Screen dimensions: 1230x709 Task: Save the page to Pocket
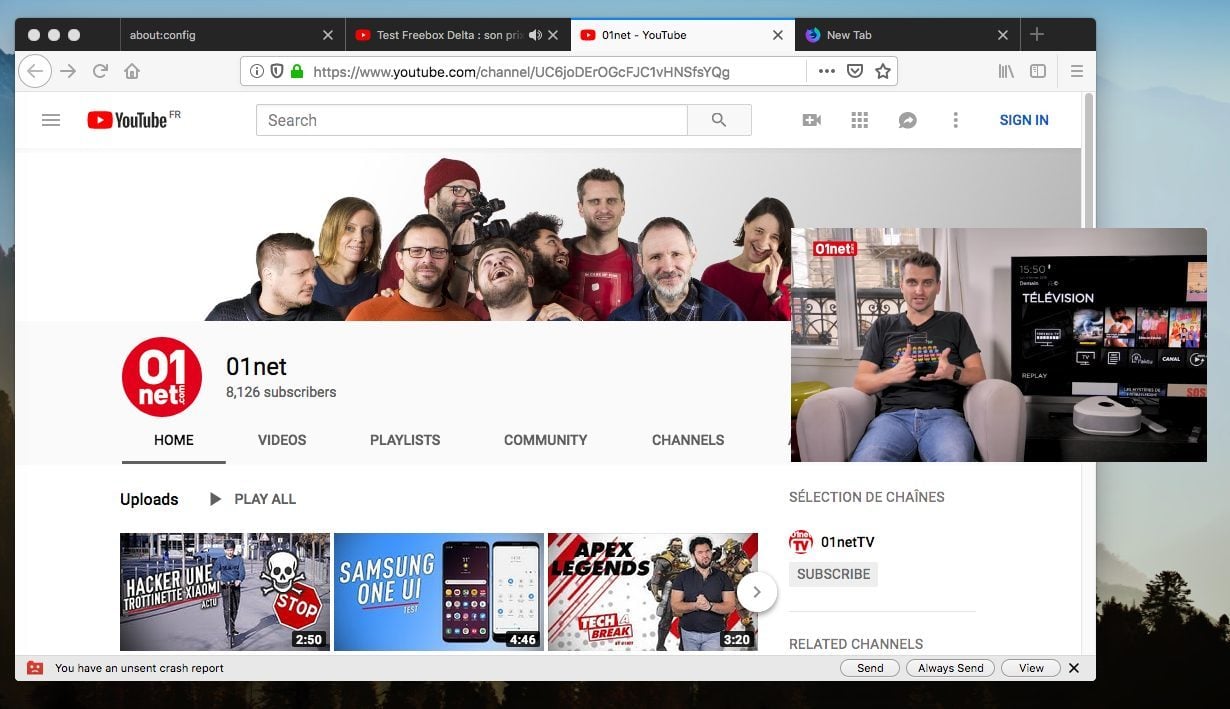[855, 71]
